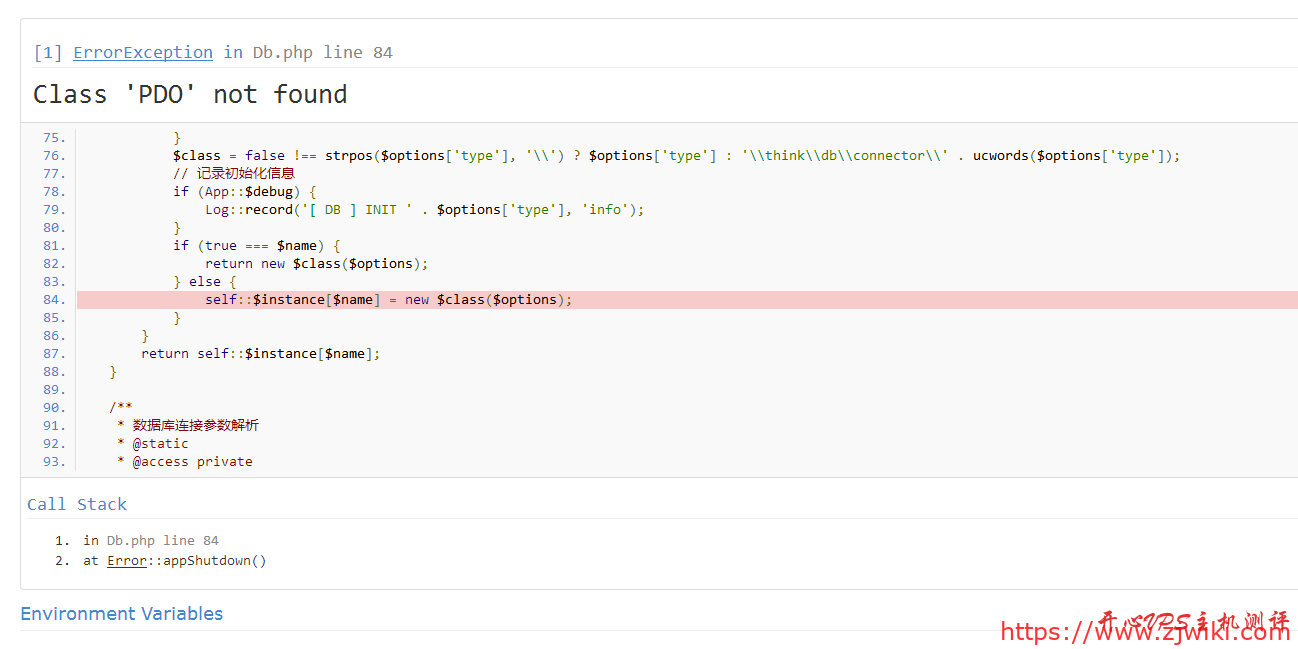Click the $class strpos assignment on line 76
Viewport: 1298px width, 649px height.
(x=676, y=156)
